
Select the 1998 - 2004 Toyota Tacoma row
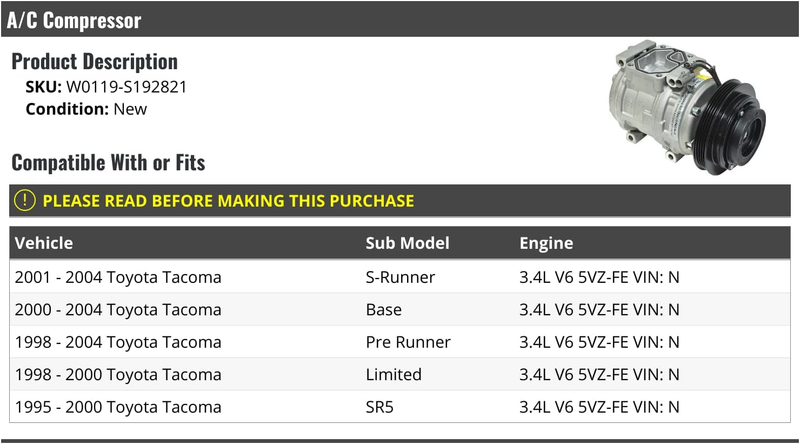tap(399, 342)
